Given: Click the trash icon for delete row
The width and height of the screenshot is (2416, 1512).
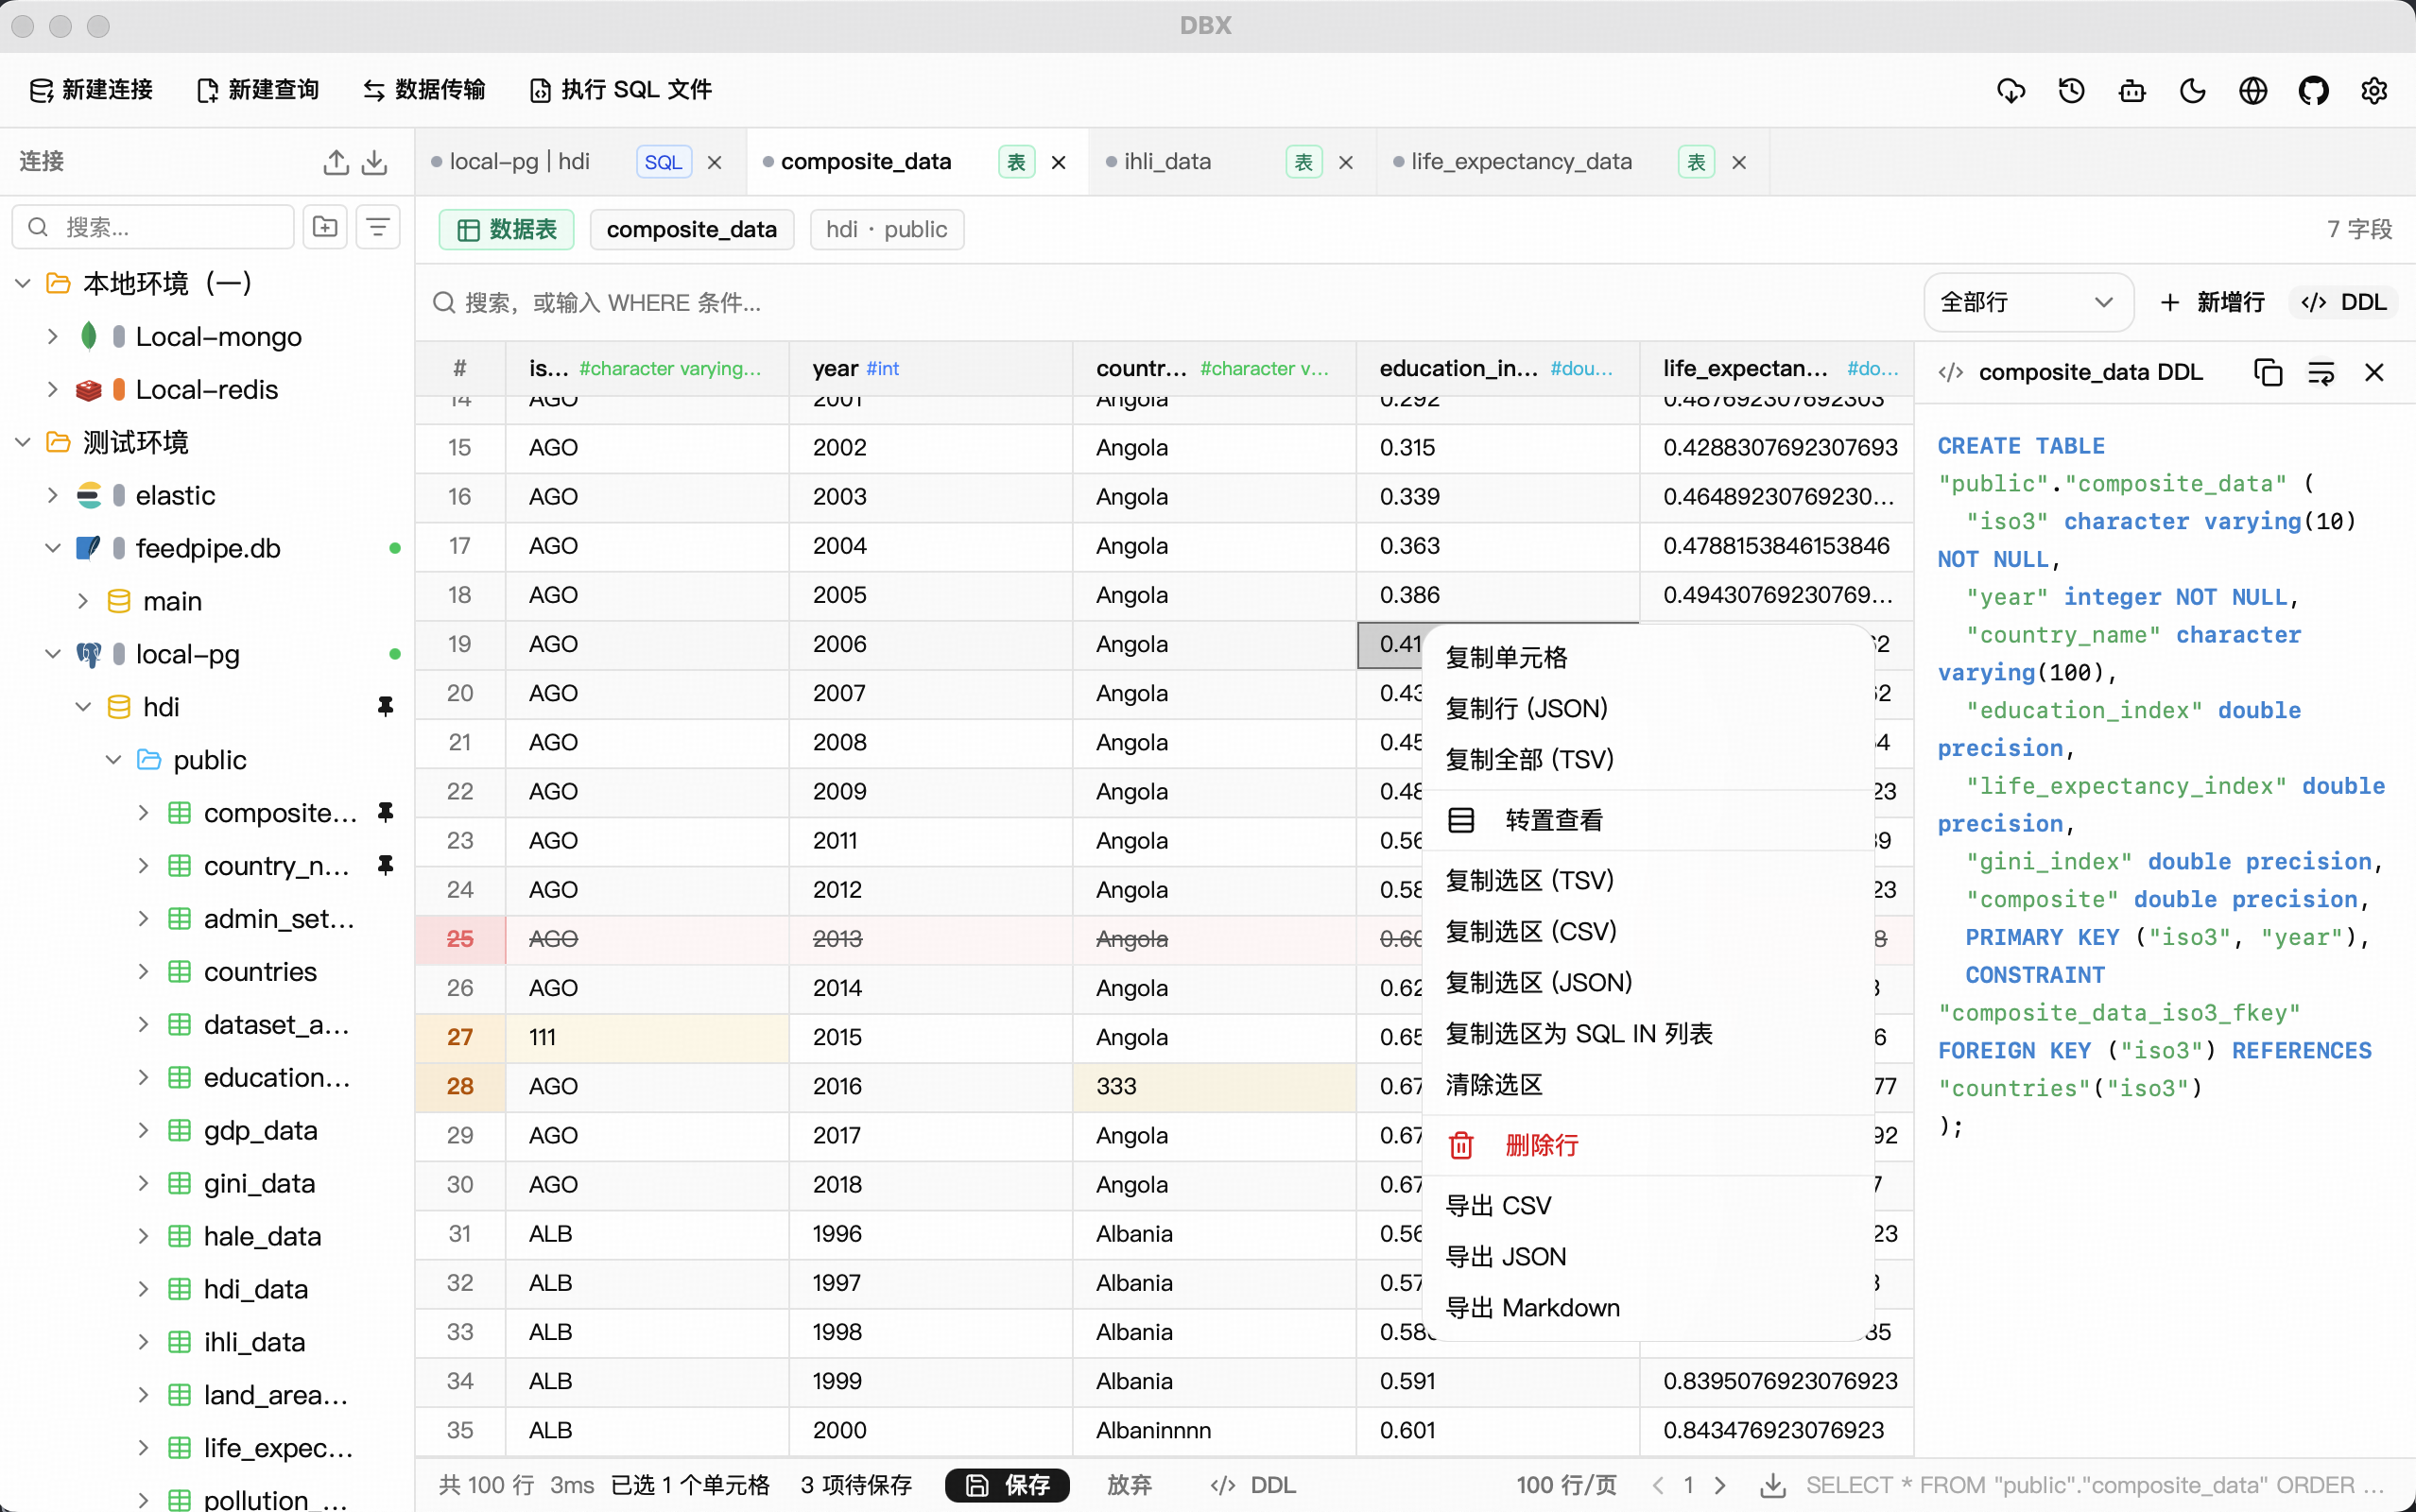Looking at the screenshot, I should point(1461,1145).
